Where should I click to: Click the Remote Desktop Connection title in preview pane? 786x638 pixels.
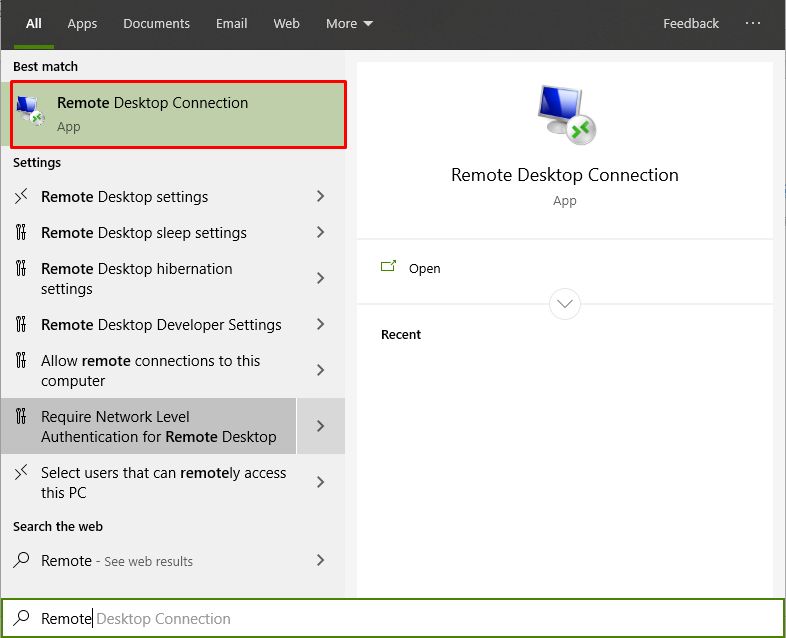click(565, 175)
